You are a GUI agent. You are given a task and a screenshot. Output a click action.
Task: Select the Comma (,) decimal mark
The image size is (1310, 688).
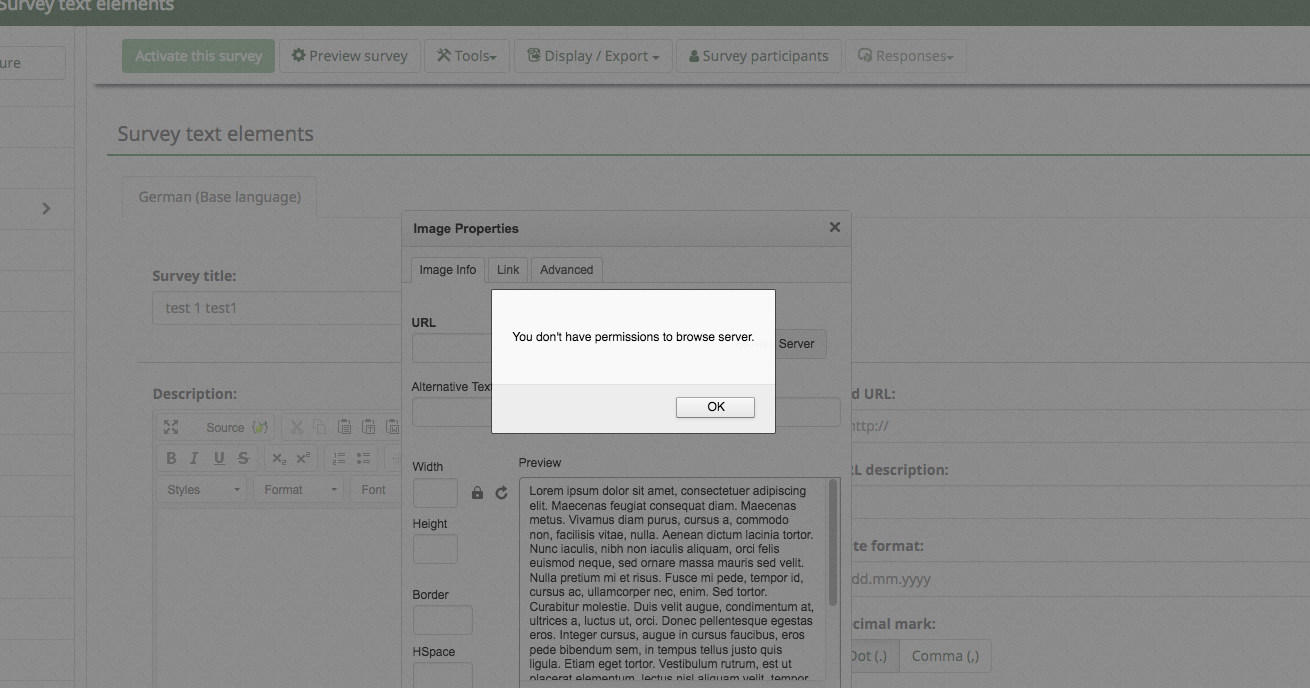click(945, 656)
